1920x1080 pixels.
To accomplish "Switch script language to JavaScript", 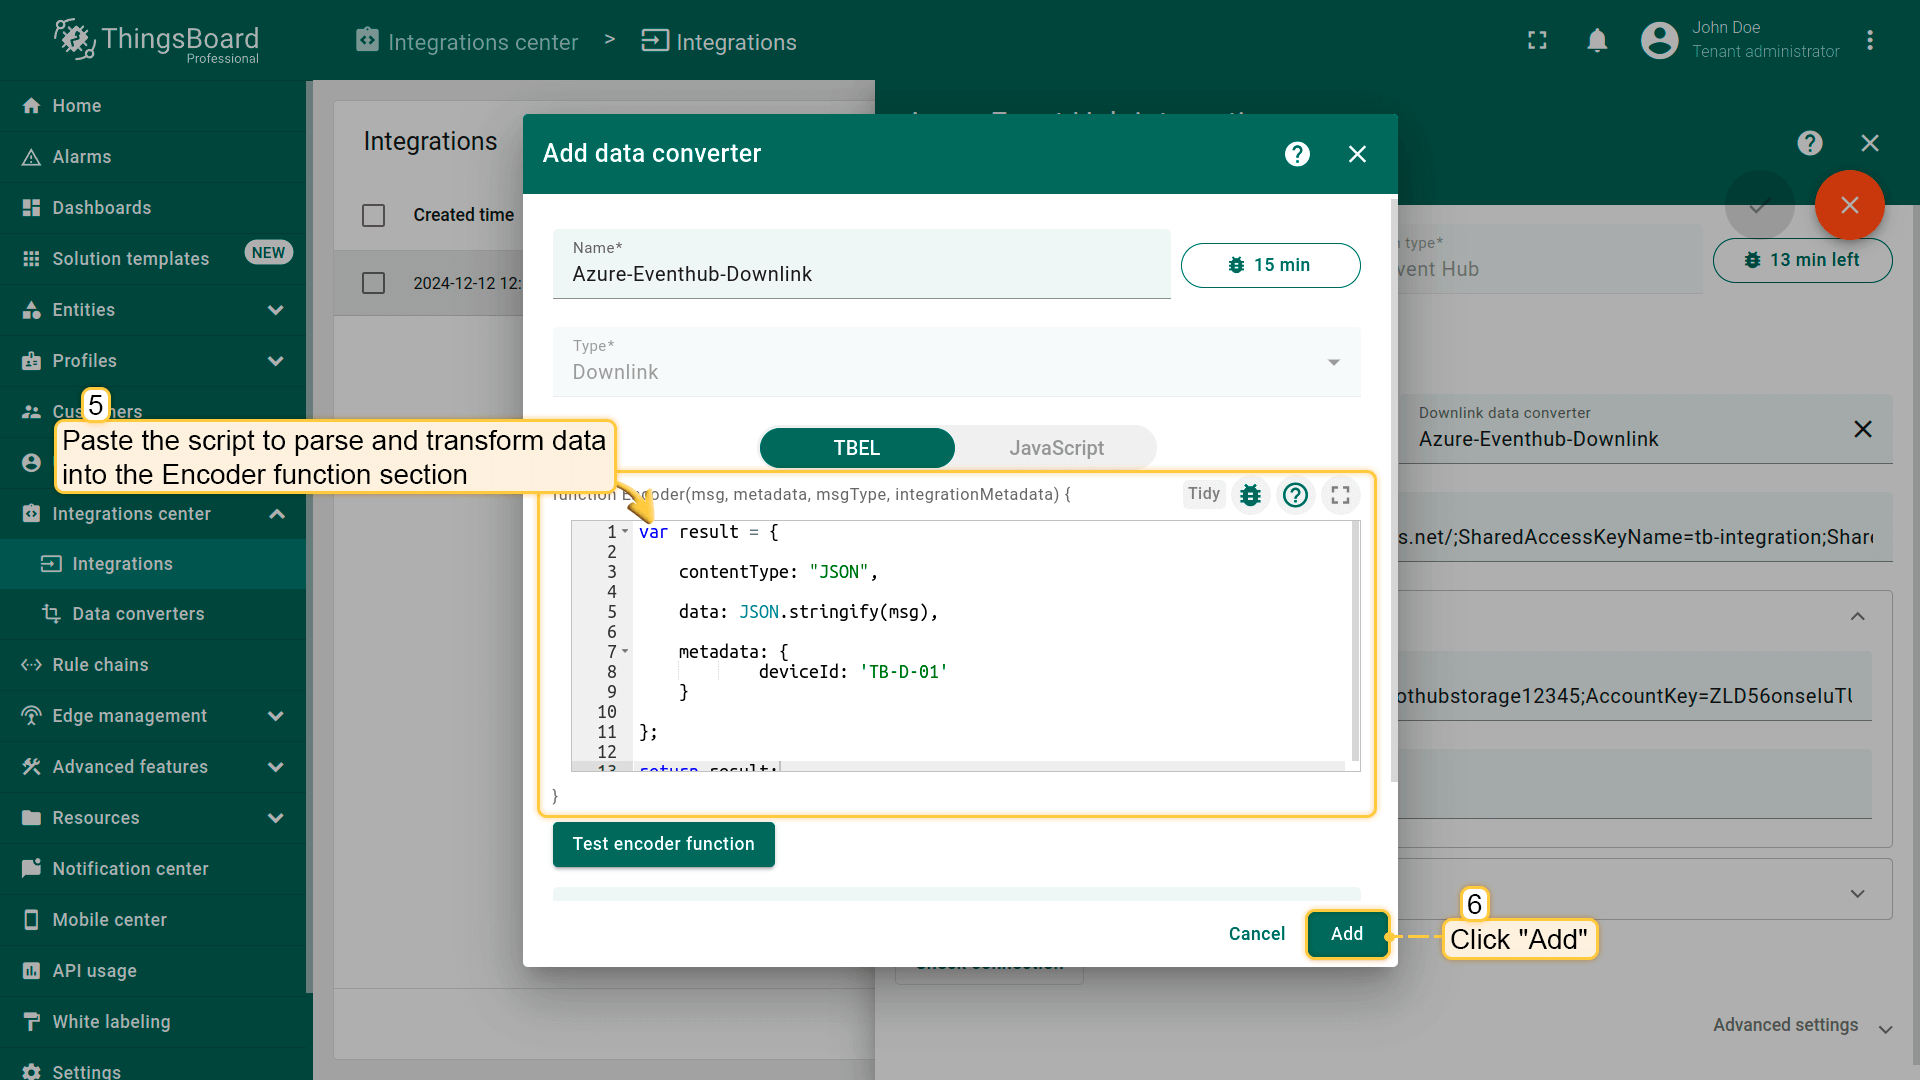I will 1055,448.
